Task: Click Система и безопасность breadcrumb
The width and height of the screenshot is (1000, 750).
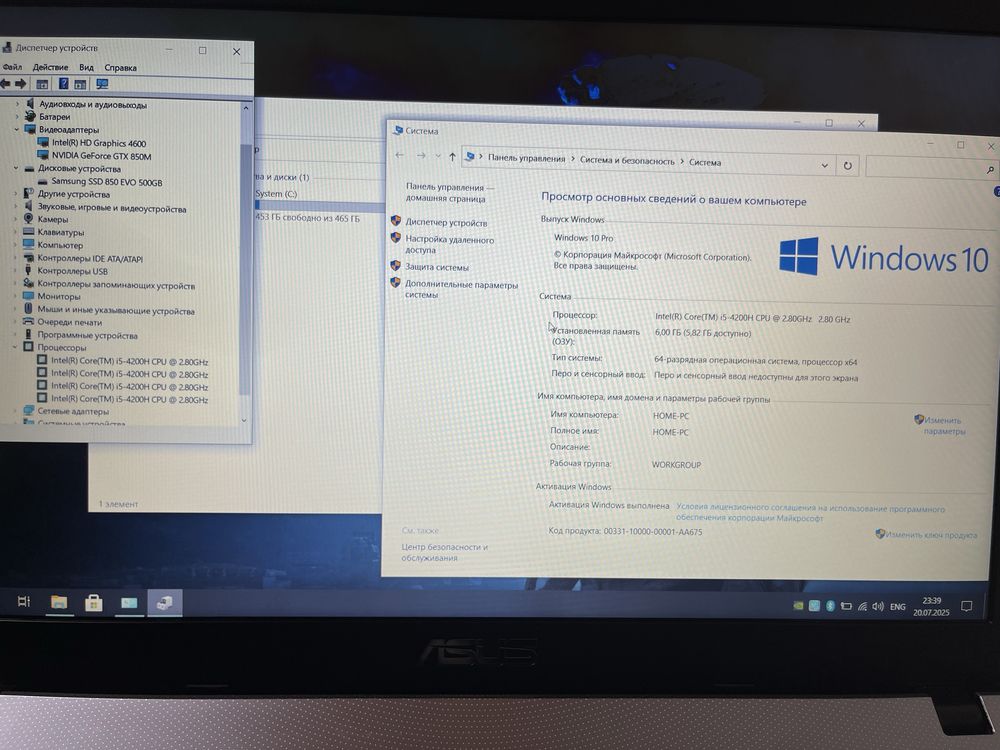Action: pyautogui.click(x=627, y=161)
